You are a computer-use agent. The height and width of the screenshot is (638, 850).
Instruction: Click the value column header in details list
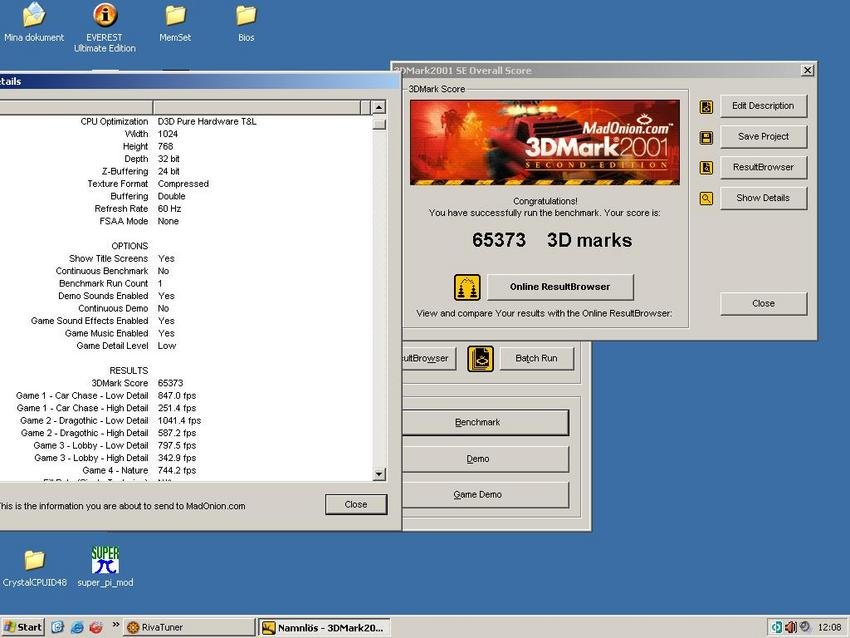click(x=257, y=107)
